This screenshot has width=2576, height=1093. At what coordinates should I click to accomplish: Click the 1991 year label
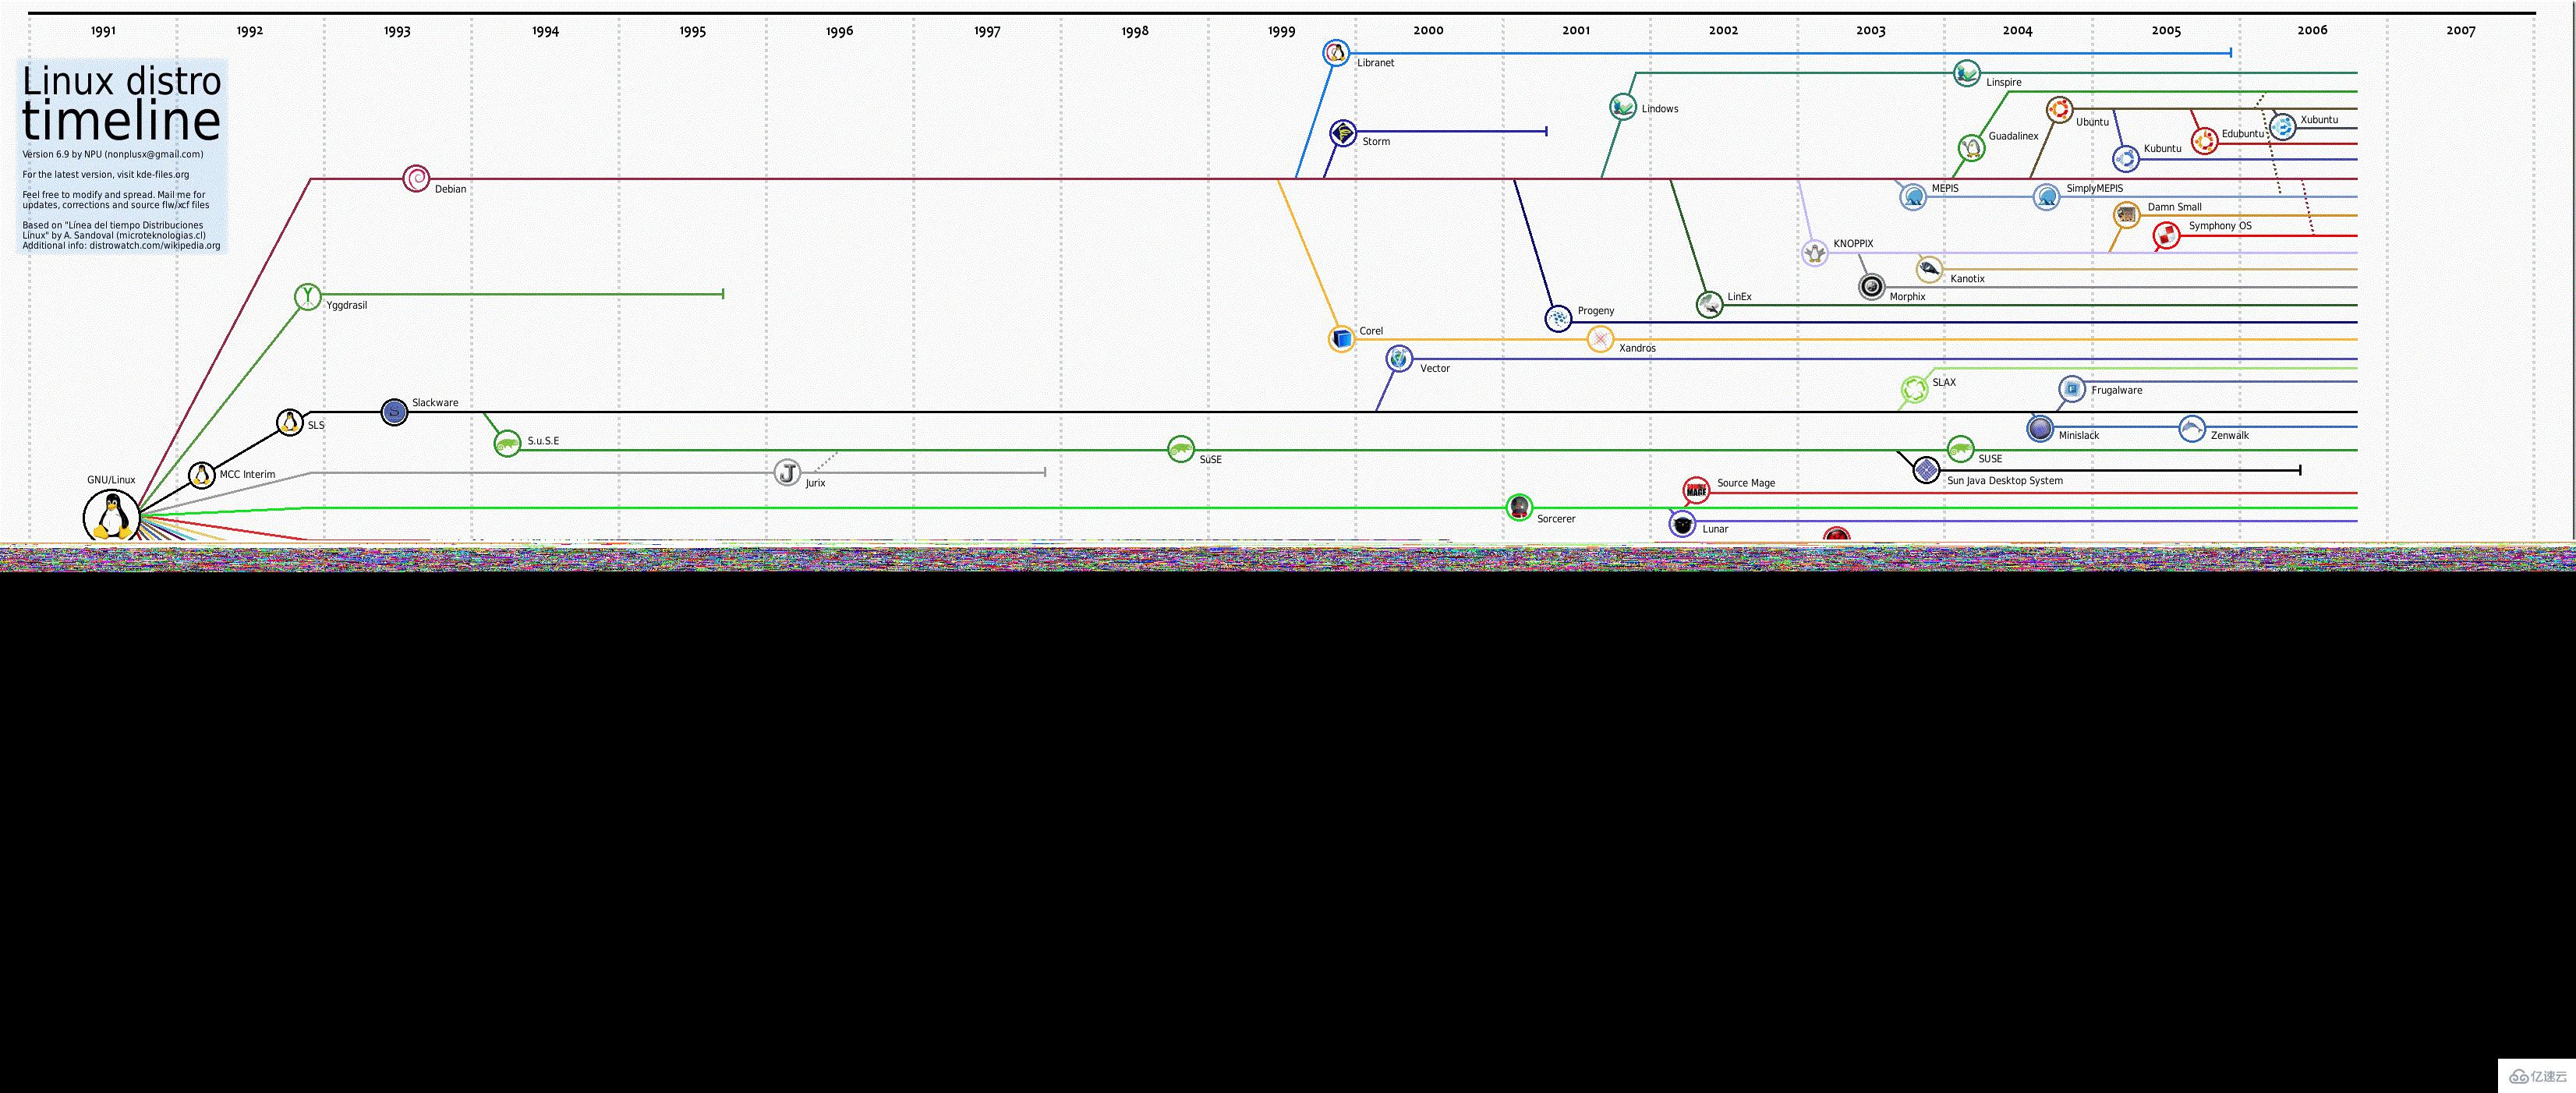103,31
